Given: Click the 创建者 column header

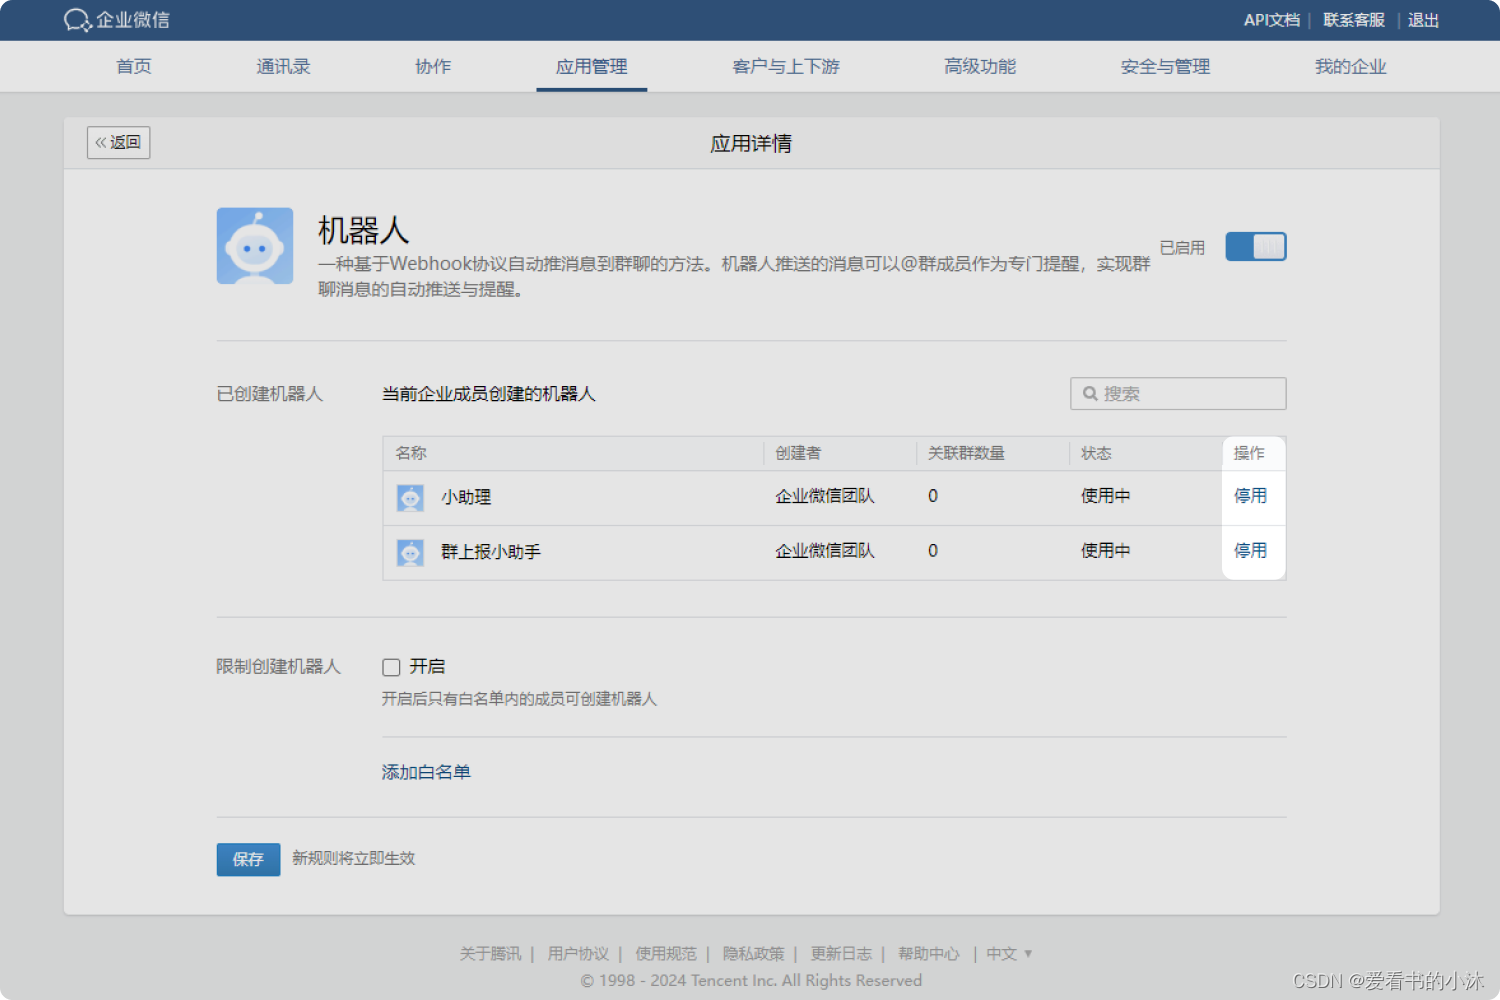Looking at the screenshot, I should pyautogui.click(x=798, y=453).
